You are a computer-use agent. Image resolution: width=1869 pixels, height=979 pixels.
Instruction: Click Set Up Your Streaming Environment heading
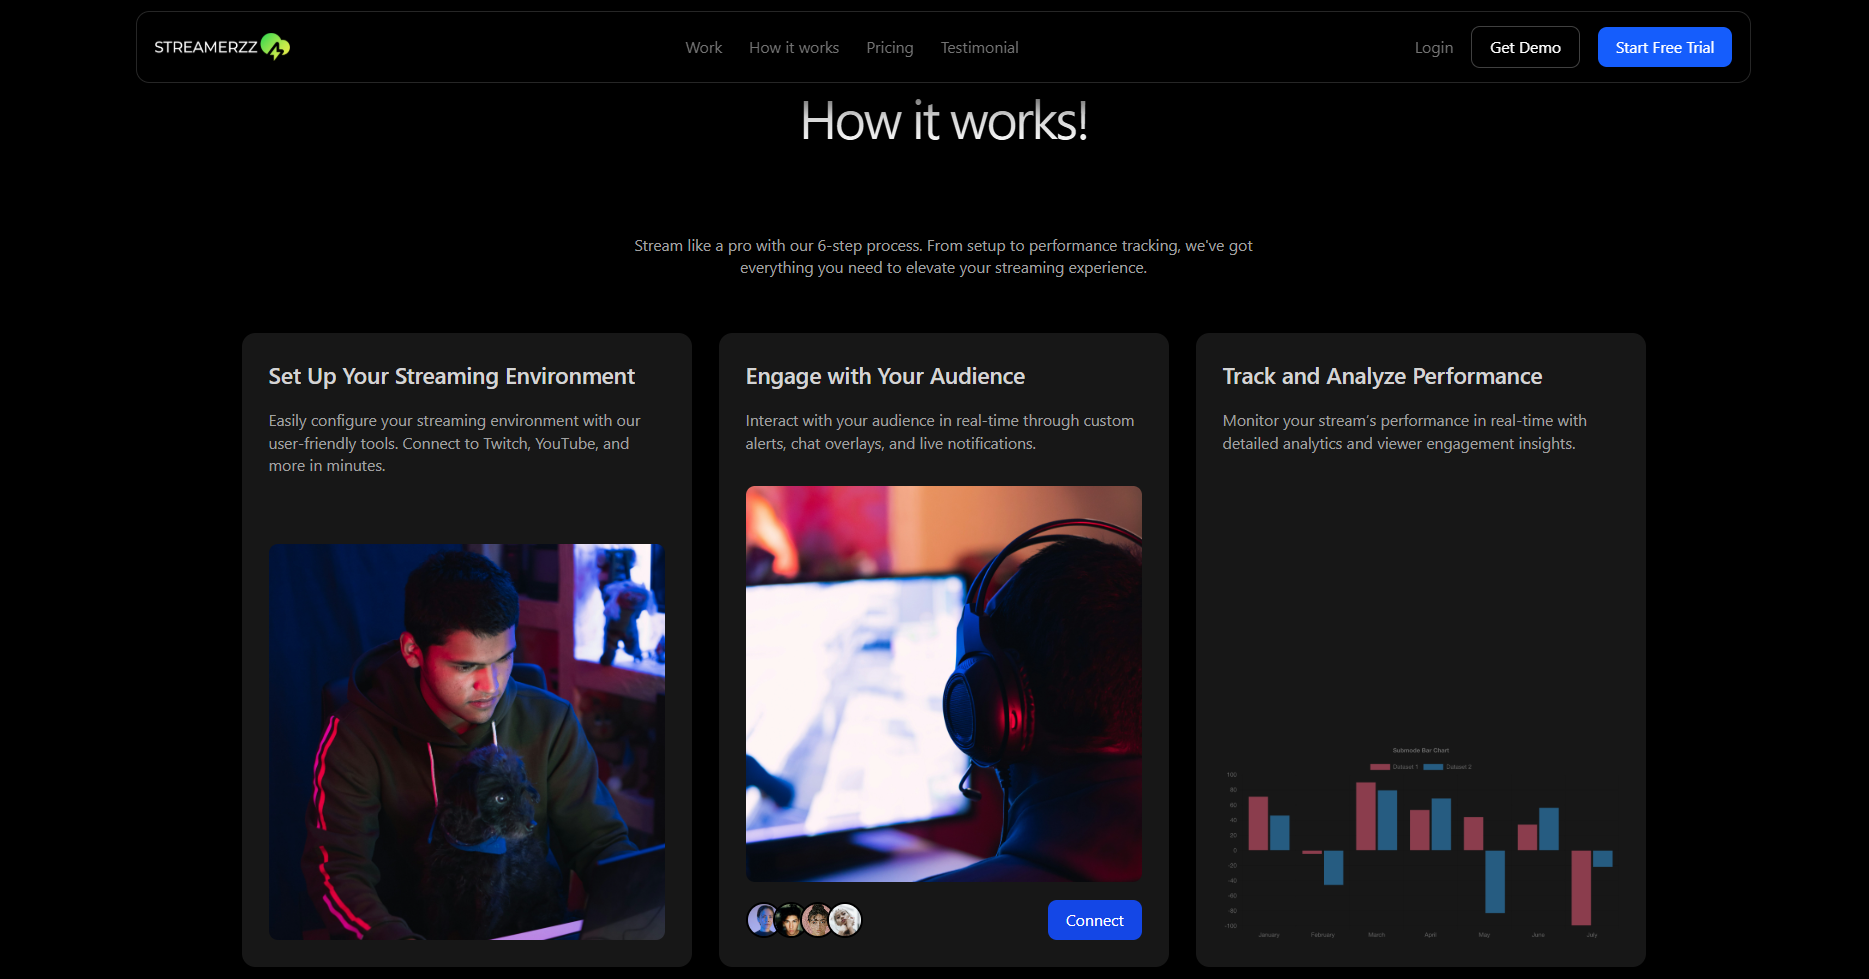point(451,377)
